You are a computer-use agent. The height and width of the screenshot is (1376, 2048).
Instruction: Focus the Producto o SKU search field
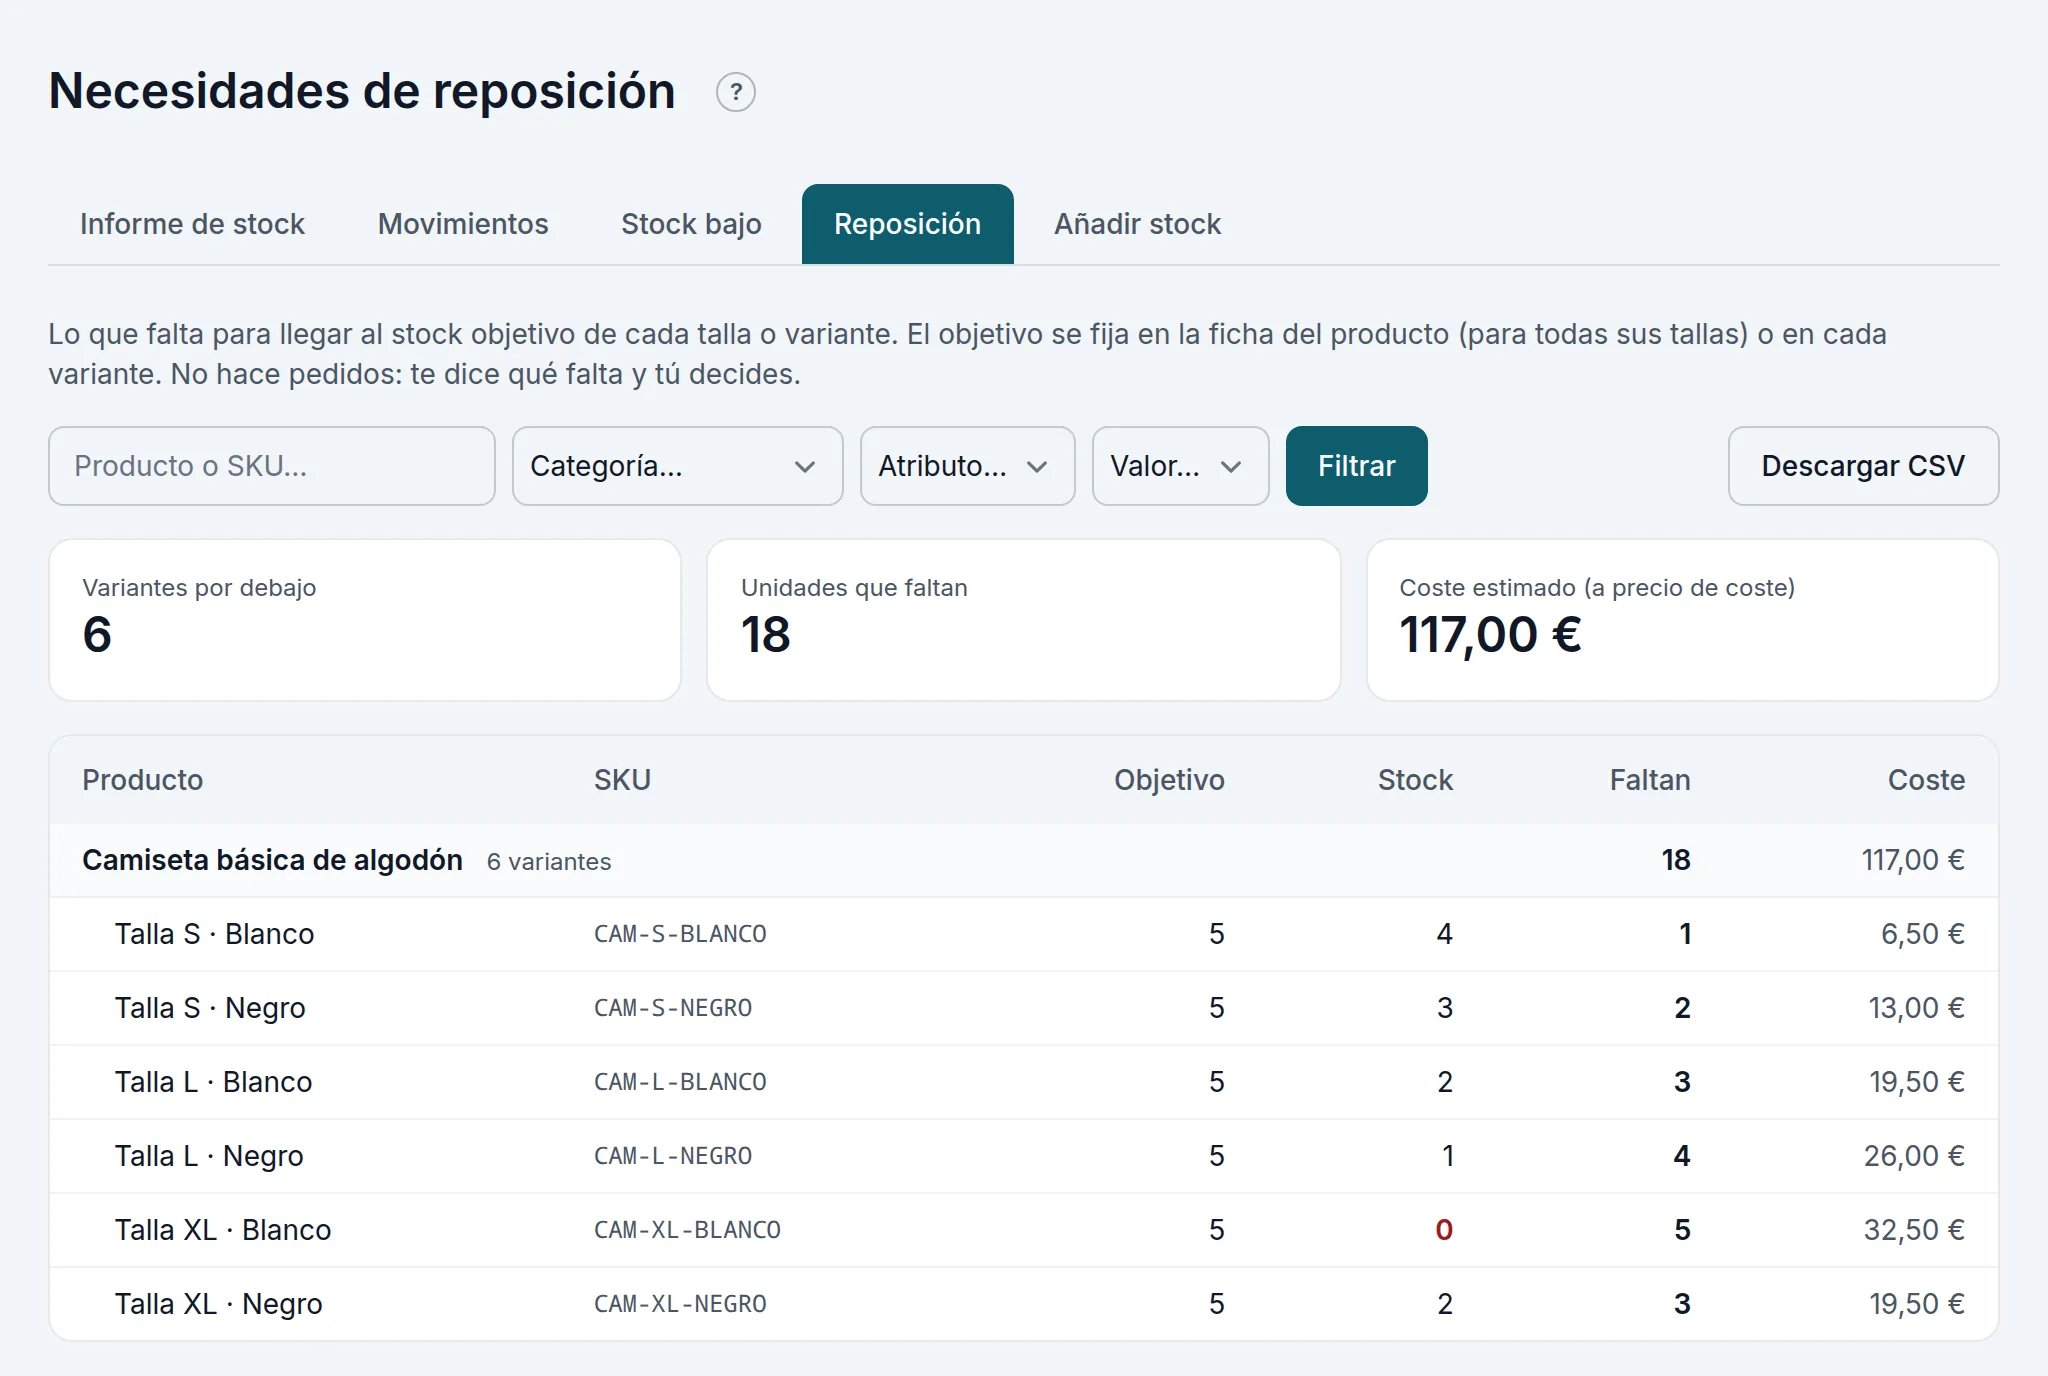point(272,466)
